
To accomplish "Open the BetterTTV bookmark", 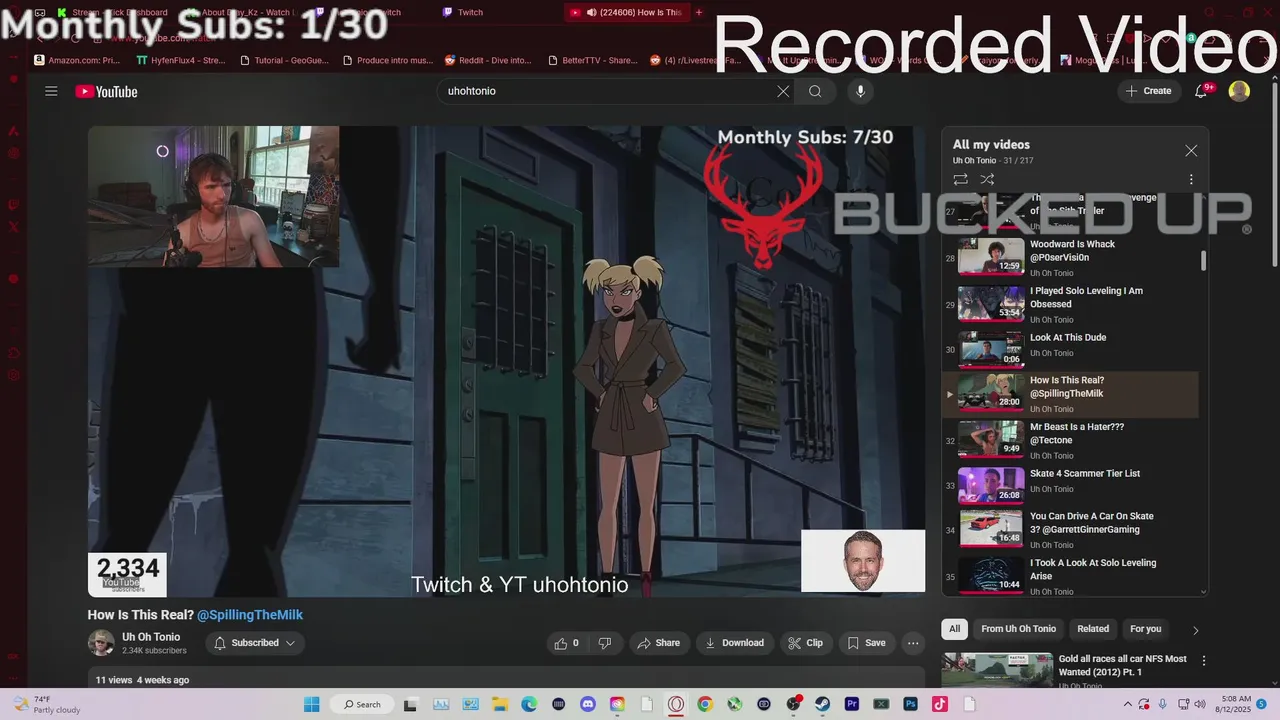I will point(592,60).
